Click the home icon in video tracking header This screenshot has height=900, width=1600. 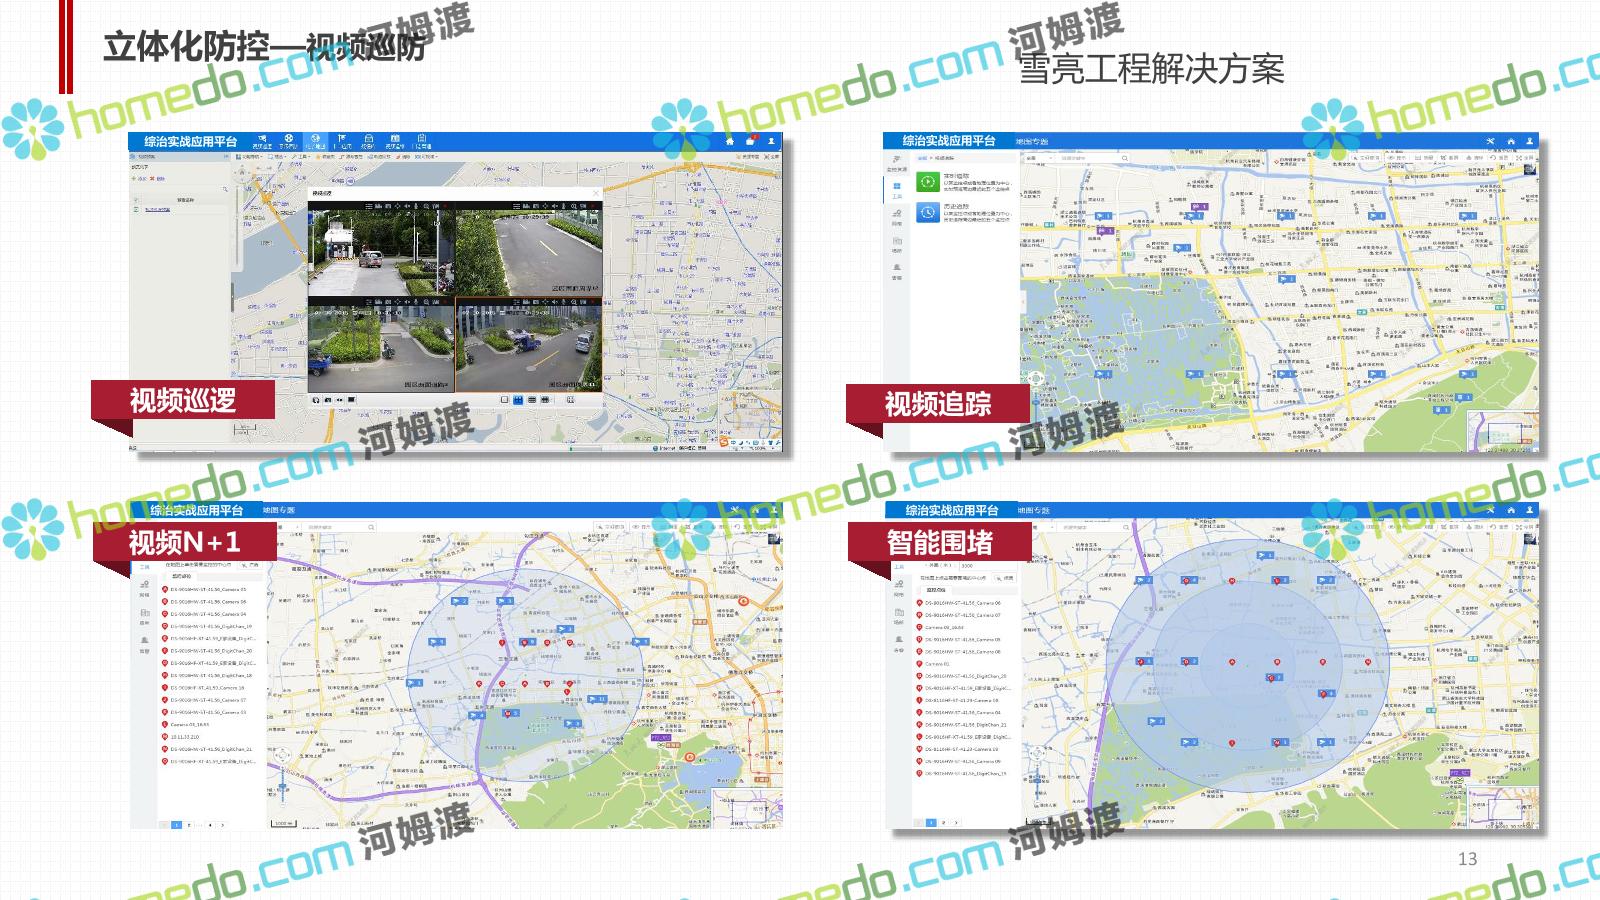1511,141
